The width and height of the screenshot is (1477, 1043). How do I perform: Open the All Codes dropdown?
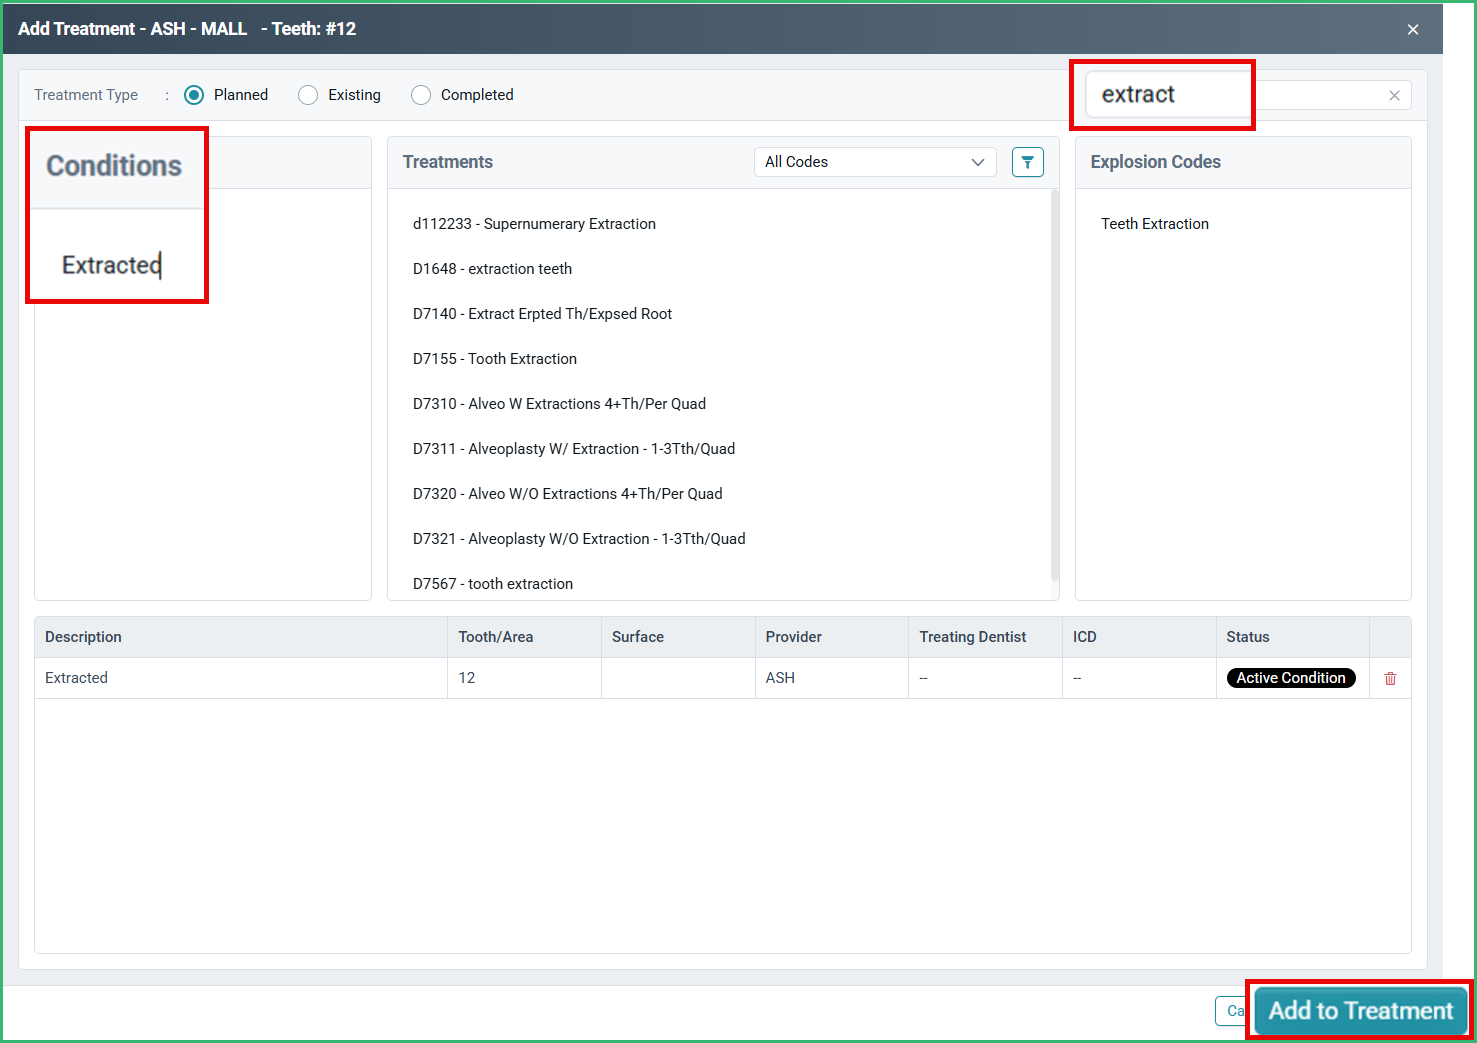point(875,162)
